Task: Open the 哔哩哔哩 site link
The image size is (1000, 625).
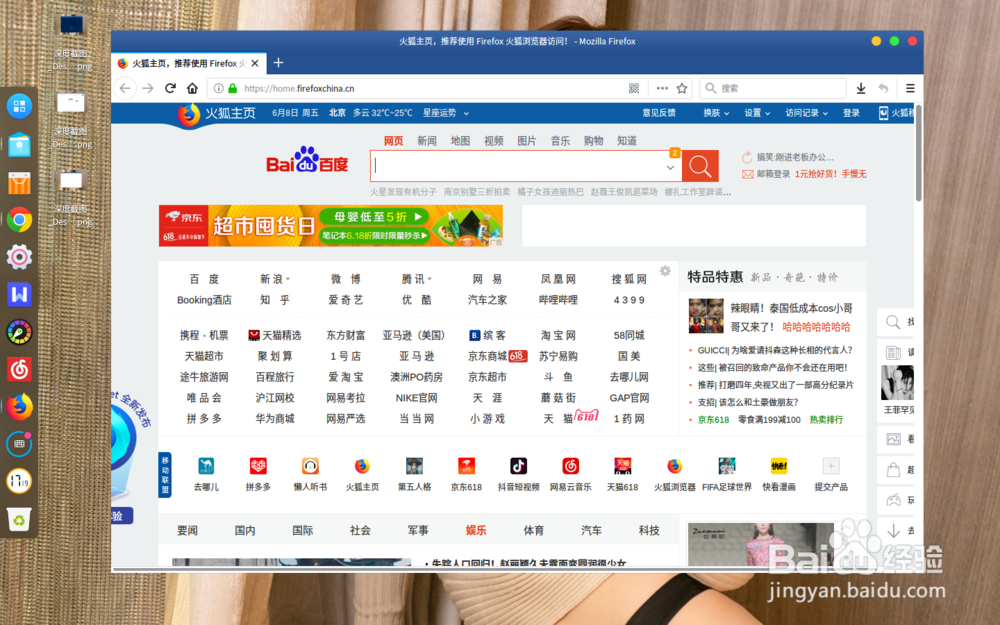Action: pos(558,300)
